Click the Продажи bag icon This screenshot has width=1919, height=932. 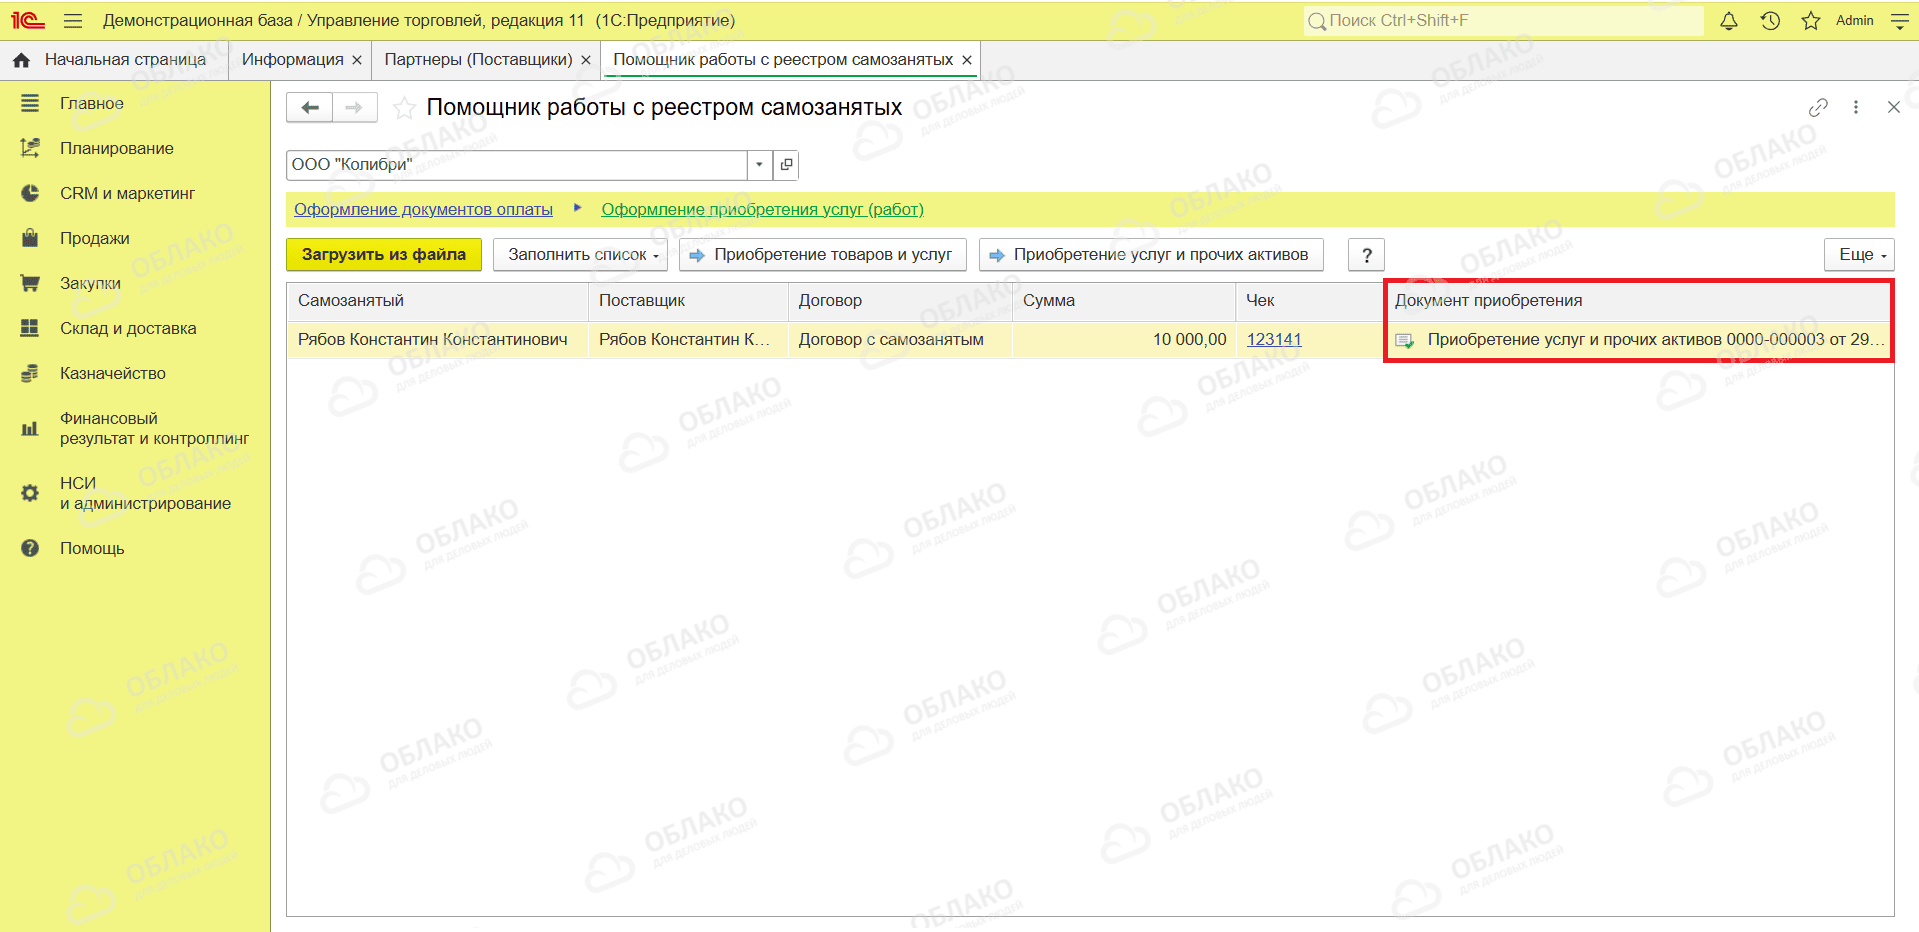click(30, 238)
